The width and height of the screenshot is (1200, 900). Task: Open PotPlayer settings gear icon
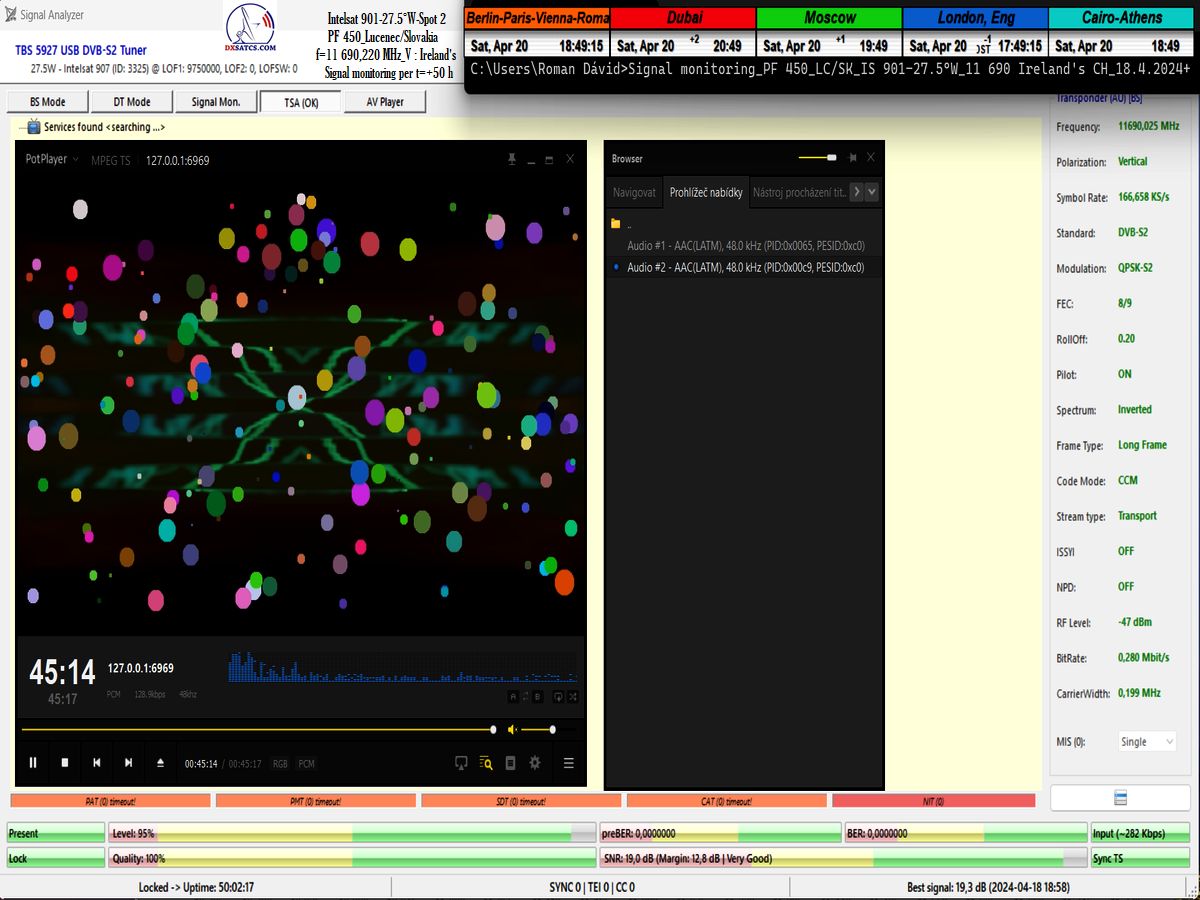(535, 763)
